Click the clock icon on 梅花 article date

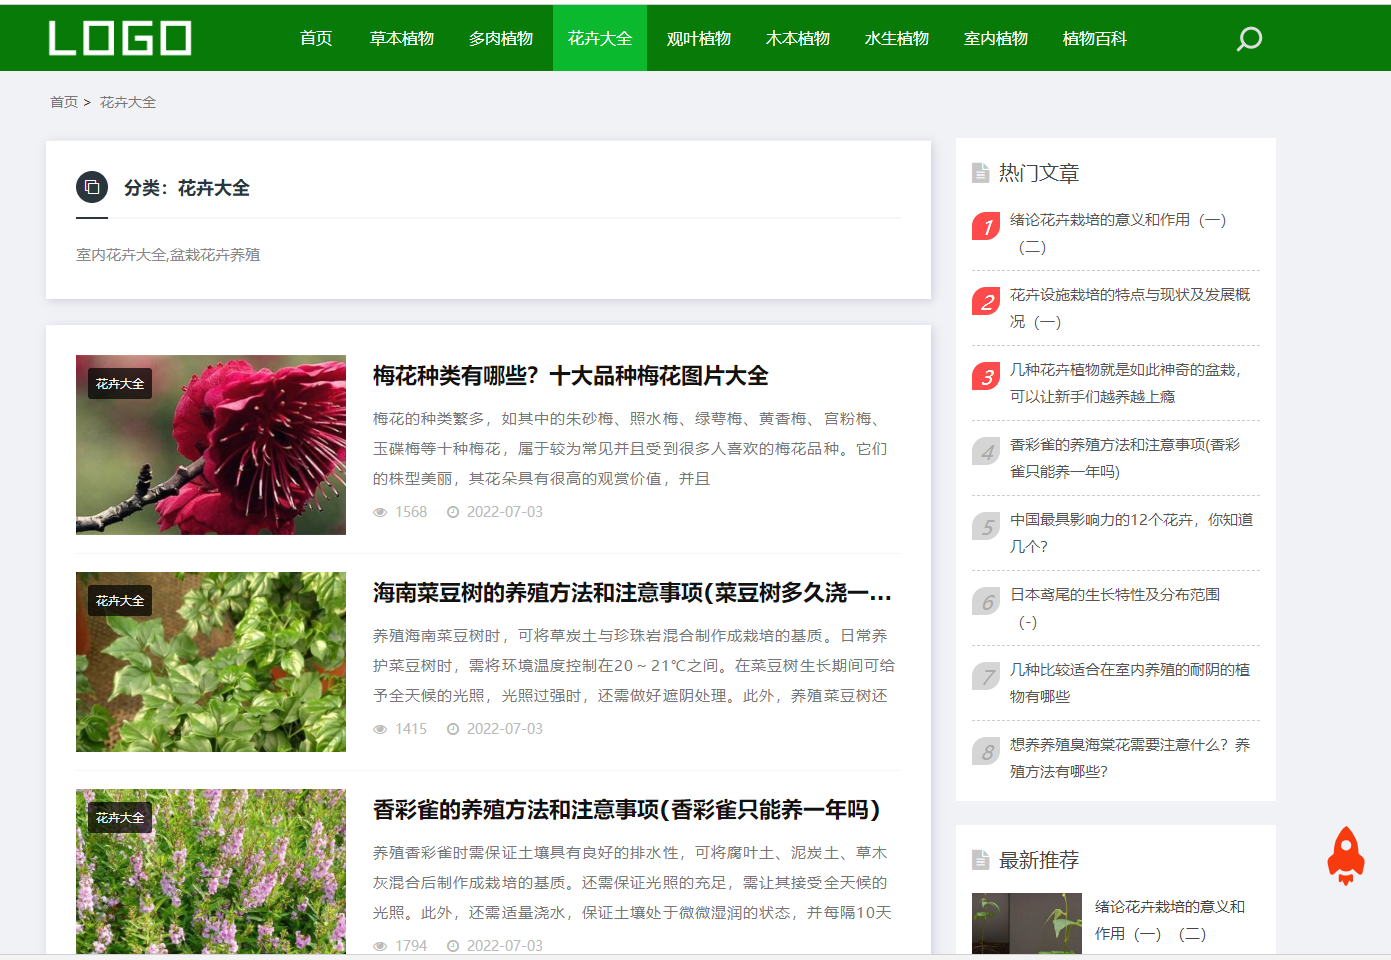pyautogui.click(x=453, y=512)
